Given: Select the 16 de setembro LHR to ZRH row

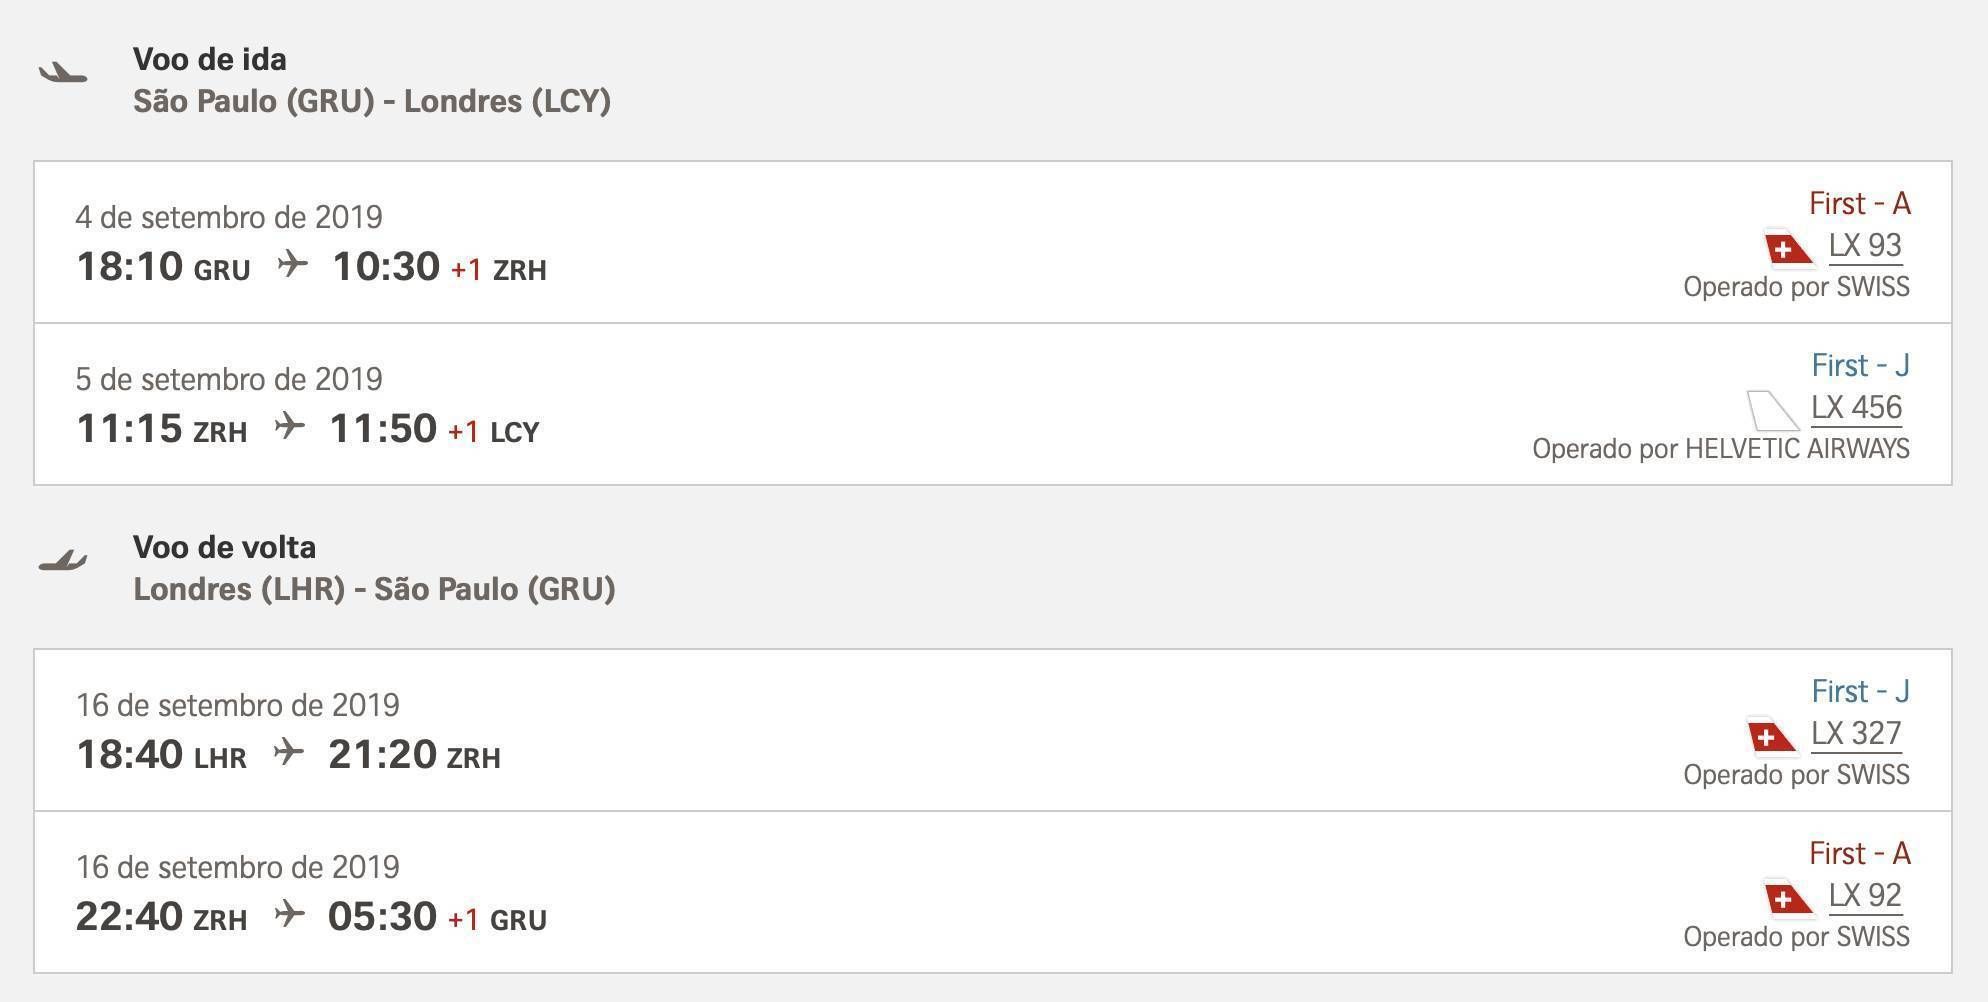Looking at the screenshot, I should [x=993, y=730].
